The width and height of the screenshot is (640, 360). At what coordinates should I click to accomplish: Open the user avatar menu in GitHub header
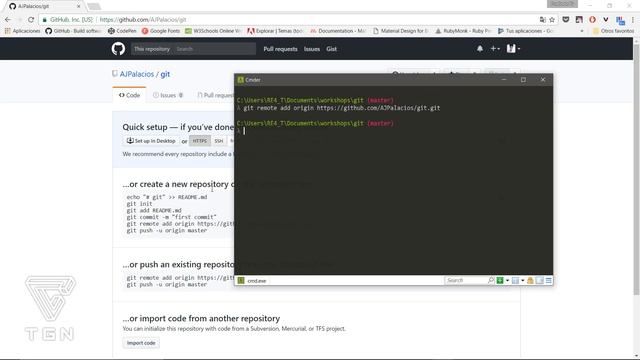(513, 49)
